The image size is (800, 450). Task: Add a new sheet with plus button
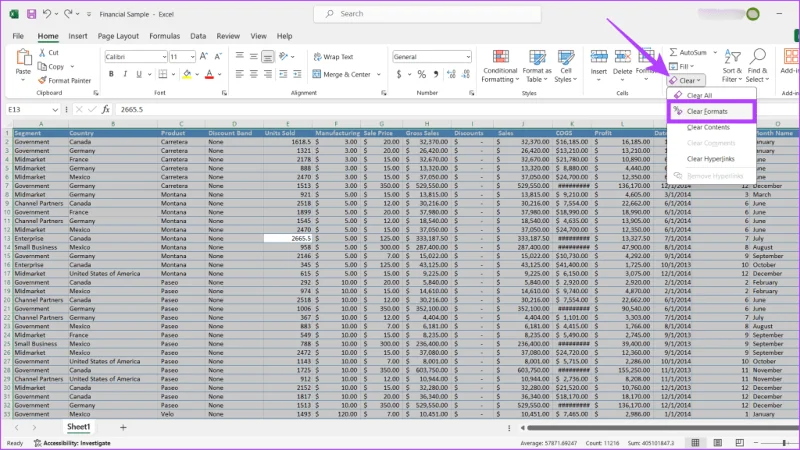coord(123,428)
